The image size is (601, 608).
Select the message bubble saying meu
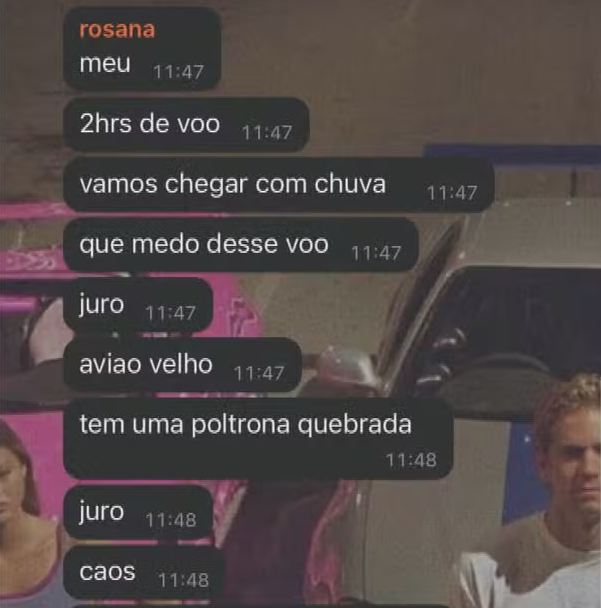pos(142,49)
